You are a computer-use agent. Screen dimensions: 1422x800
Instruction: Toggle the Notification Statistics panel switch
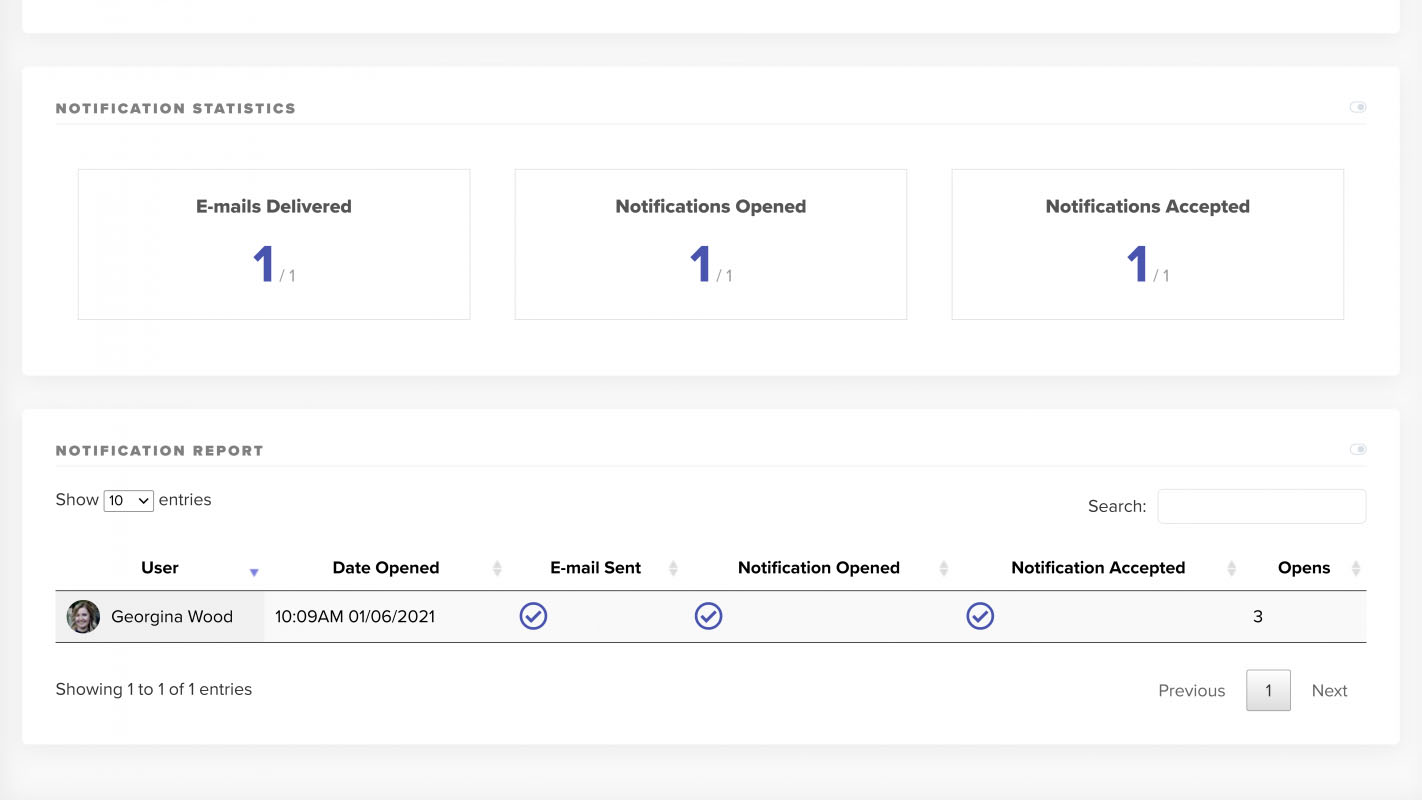1357,107
